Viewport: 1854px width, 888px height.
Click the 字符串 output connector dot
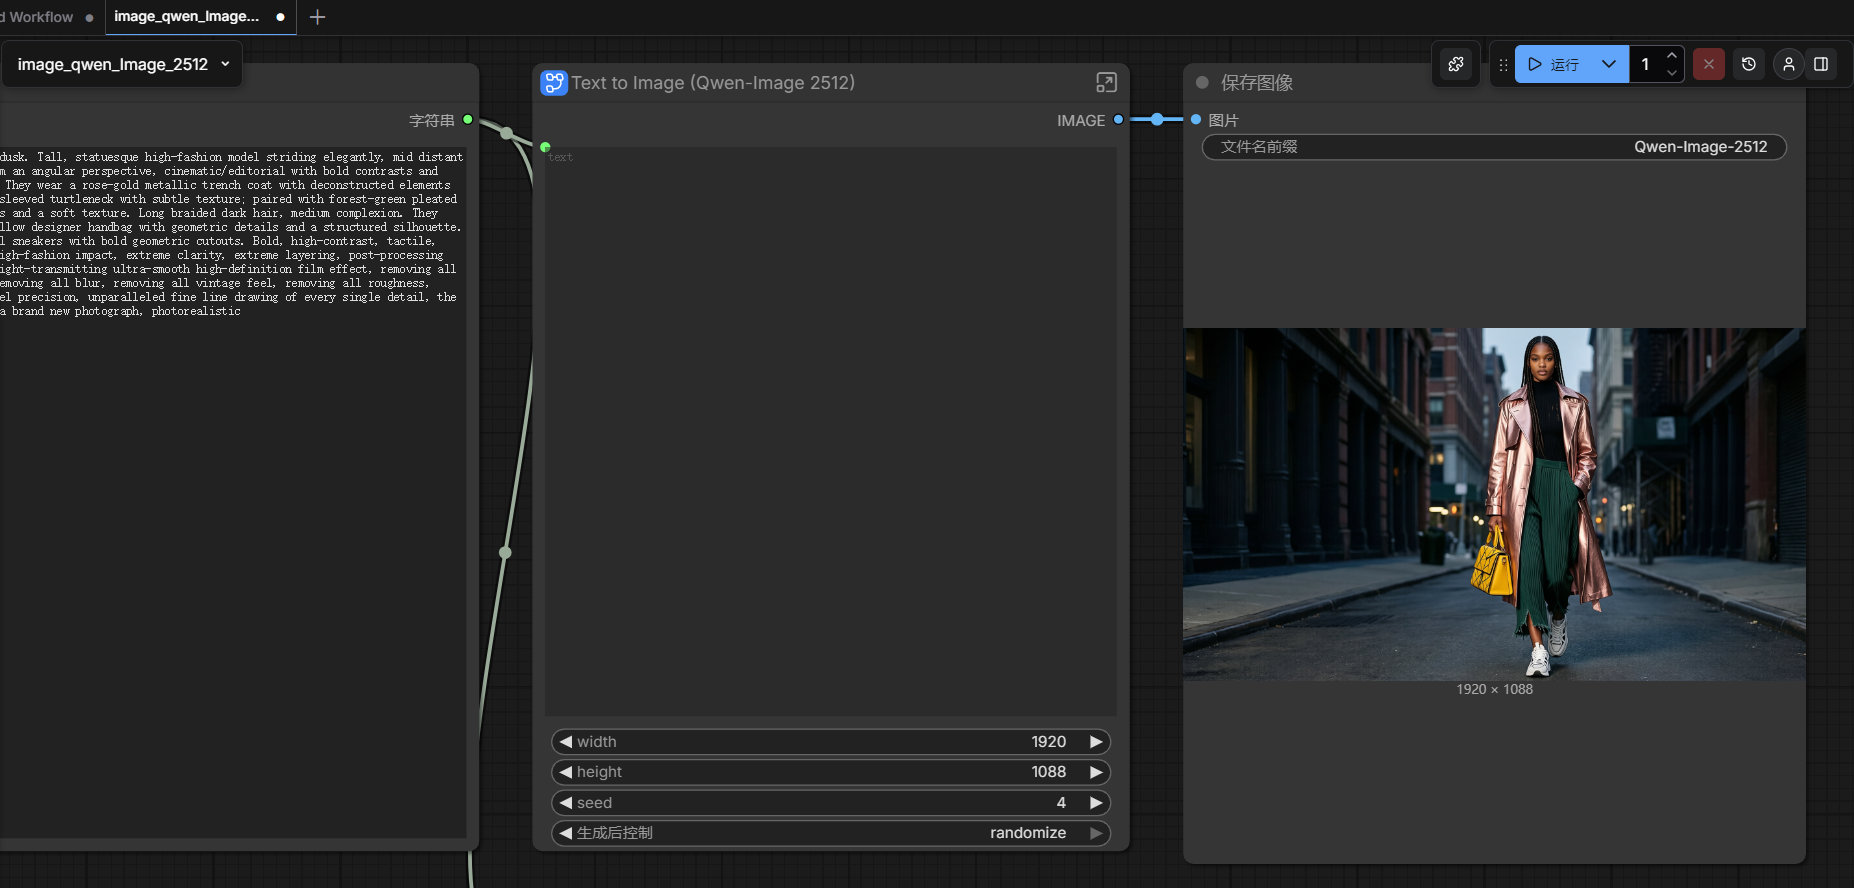pyautogui.click(x=467, y=120)
